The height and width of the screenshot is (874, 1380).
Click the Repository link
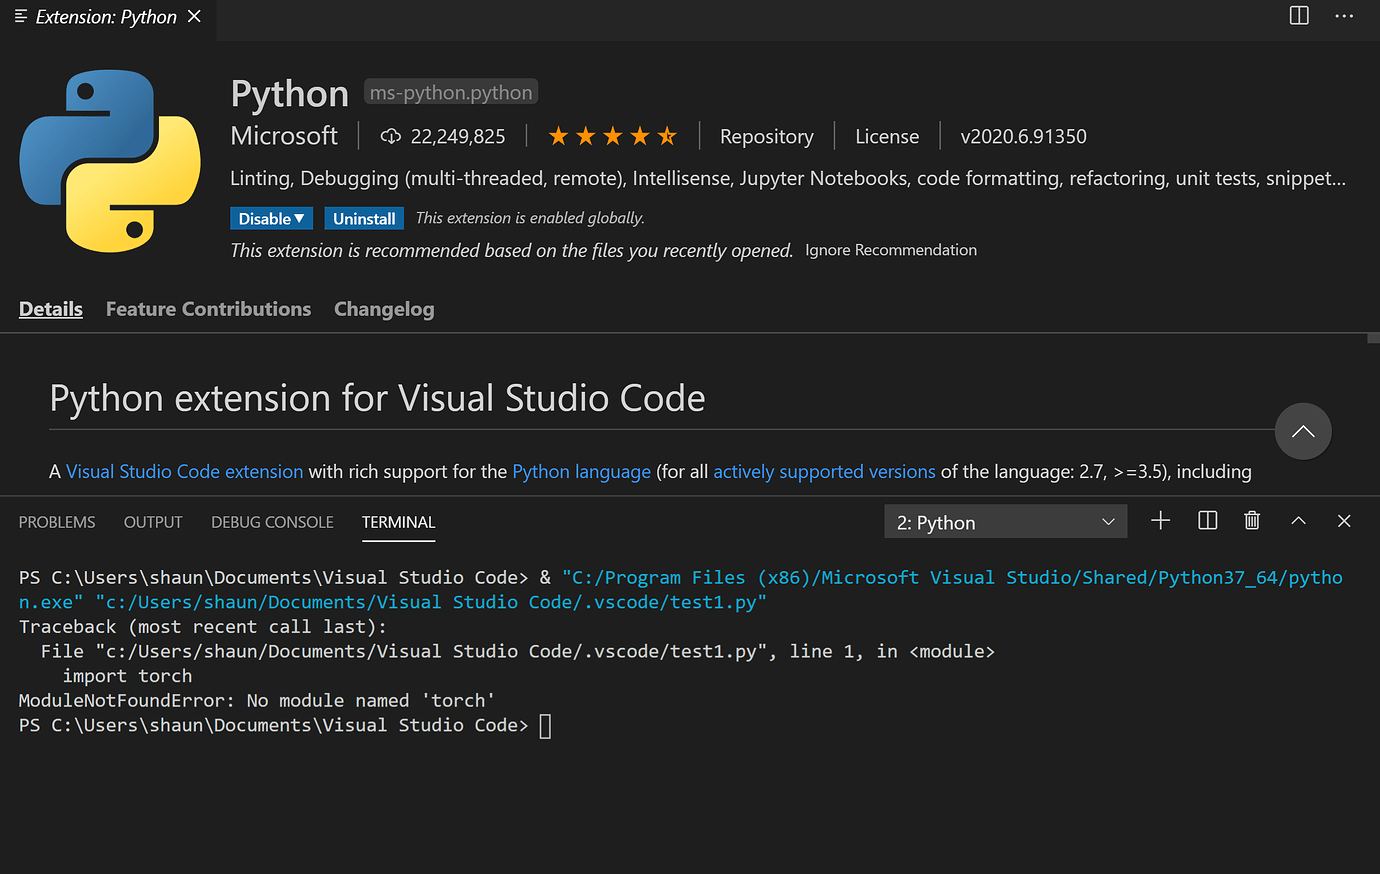click(766, 137)
